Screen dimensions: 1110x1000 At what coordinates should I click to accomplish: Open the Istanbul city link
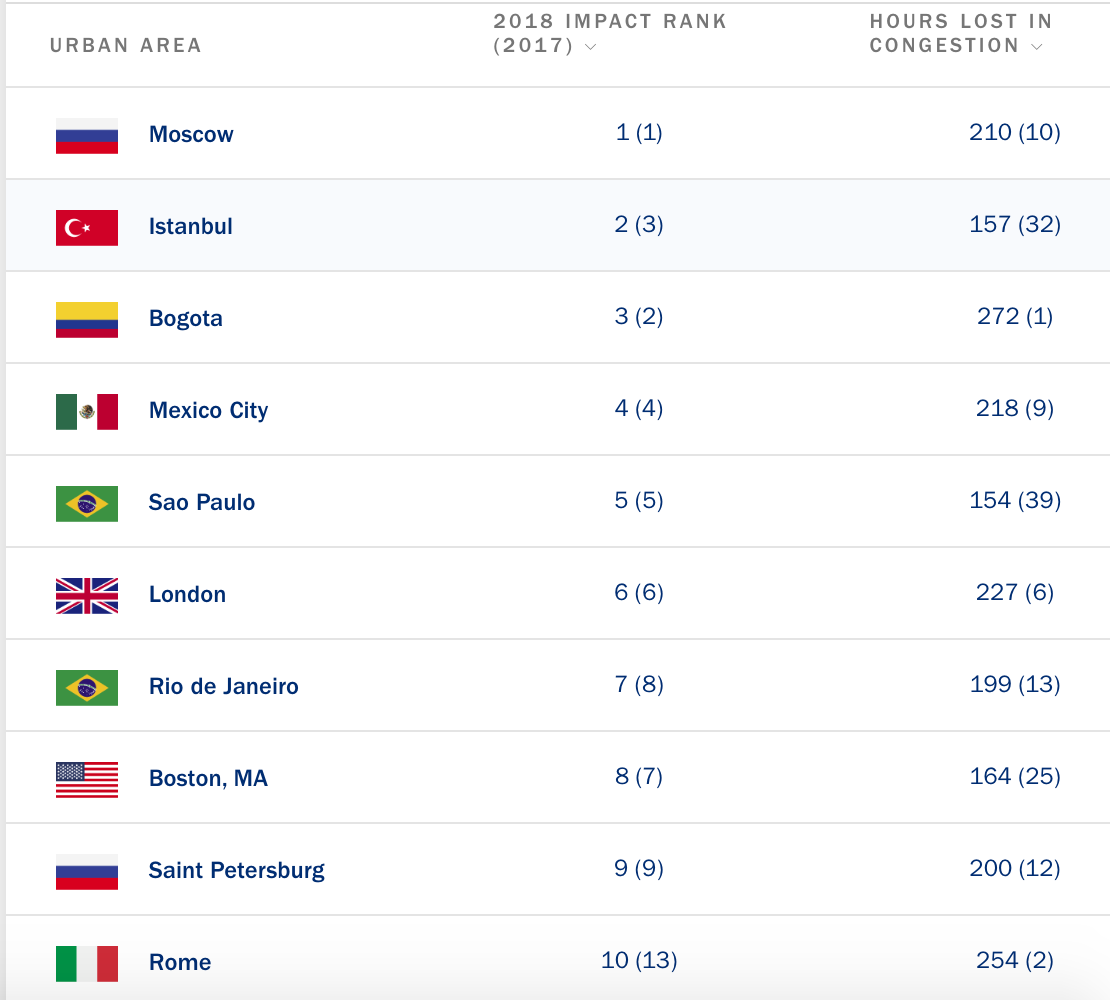click(191, 227)
